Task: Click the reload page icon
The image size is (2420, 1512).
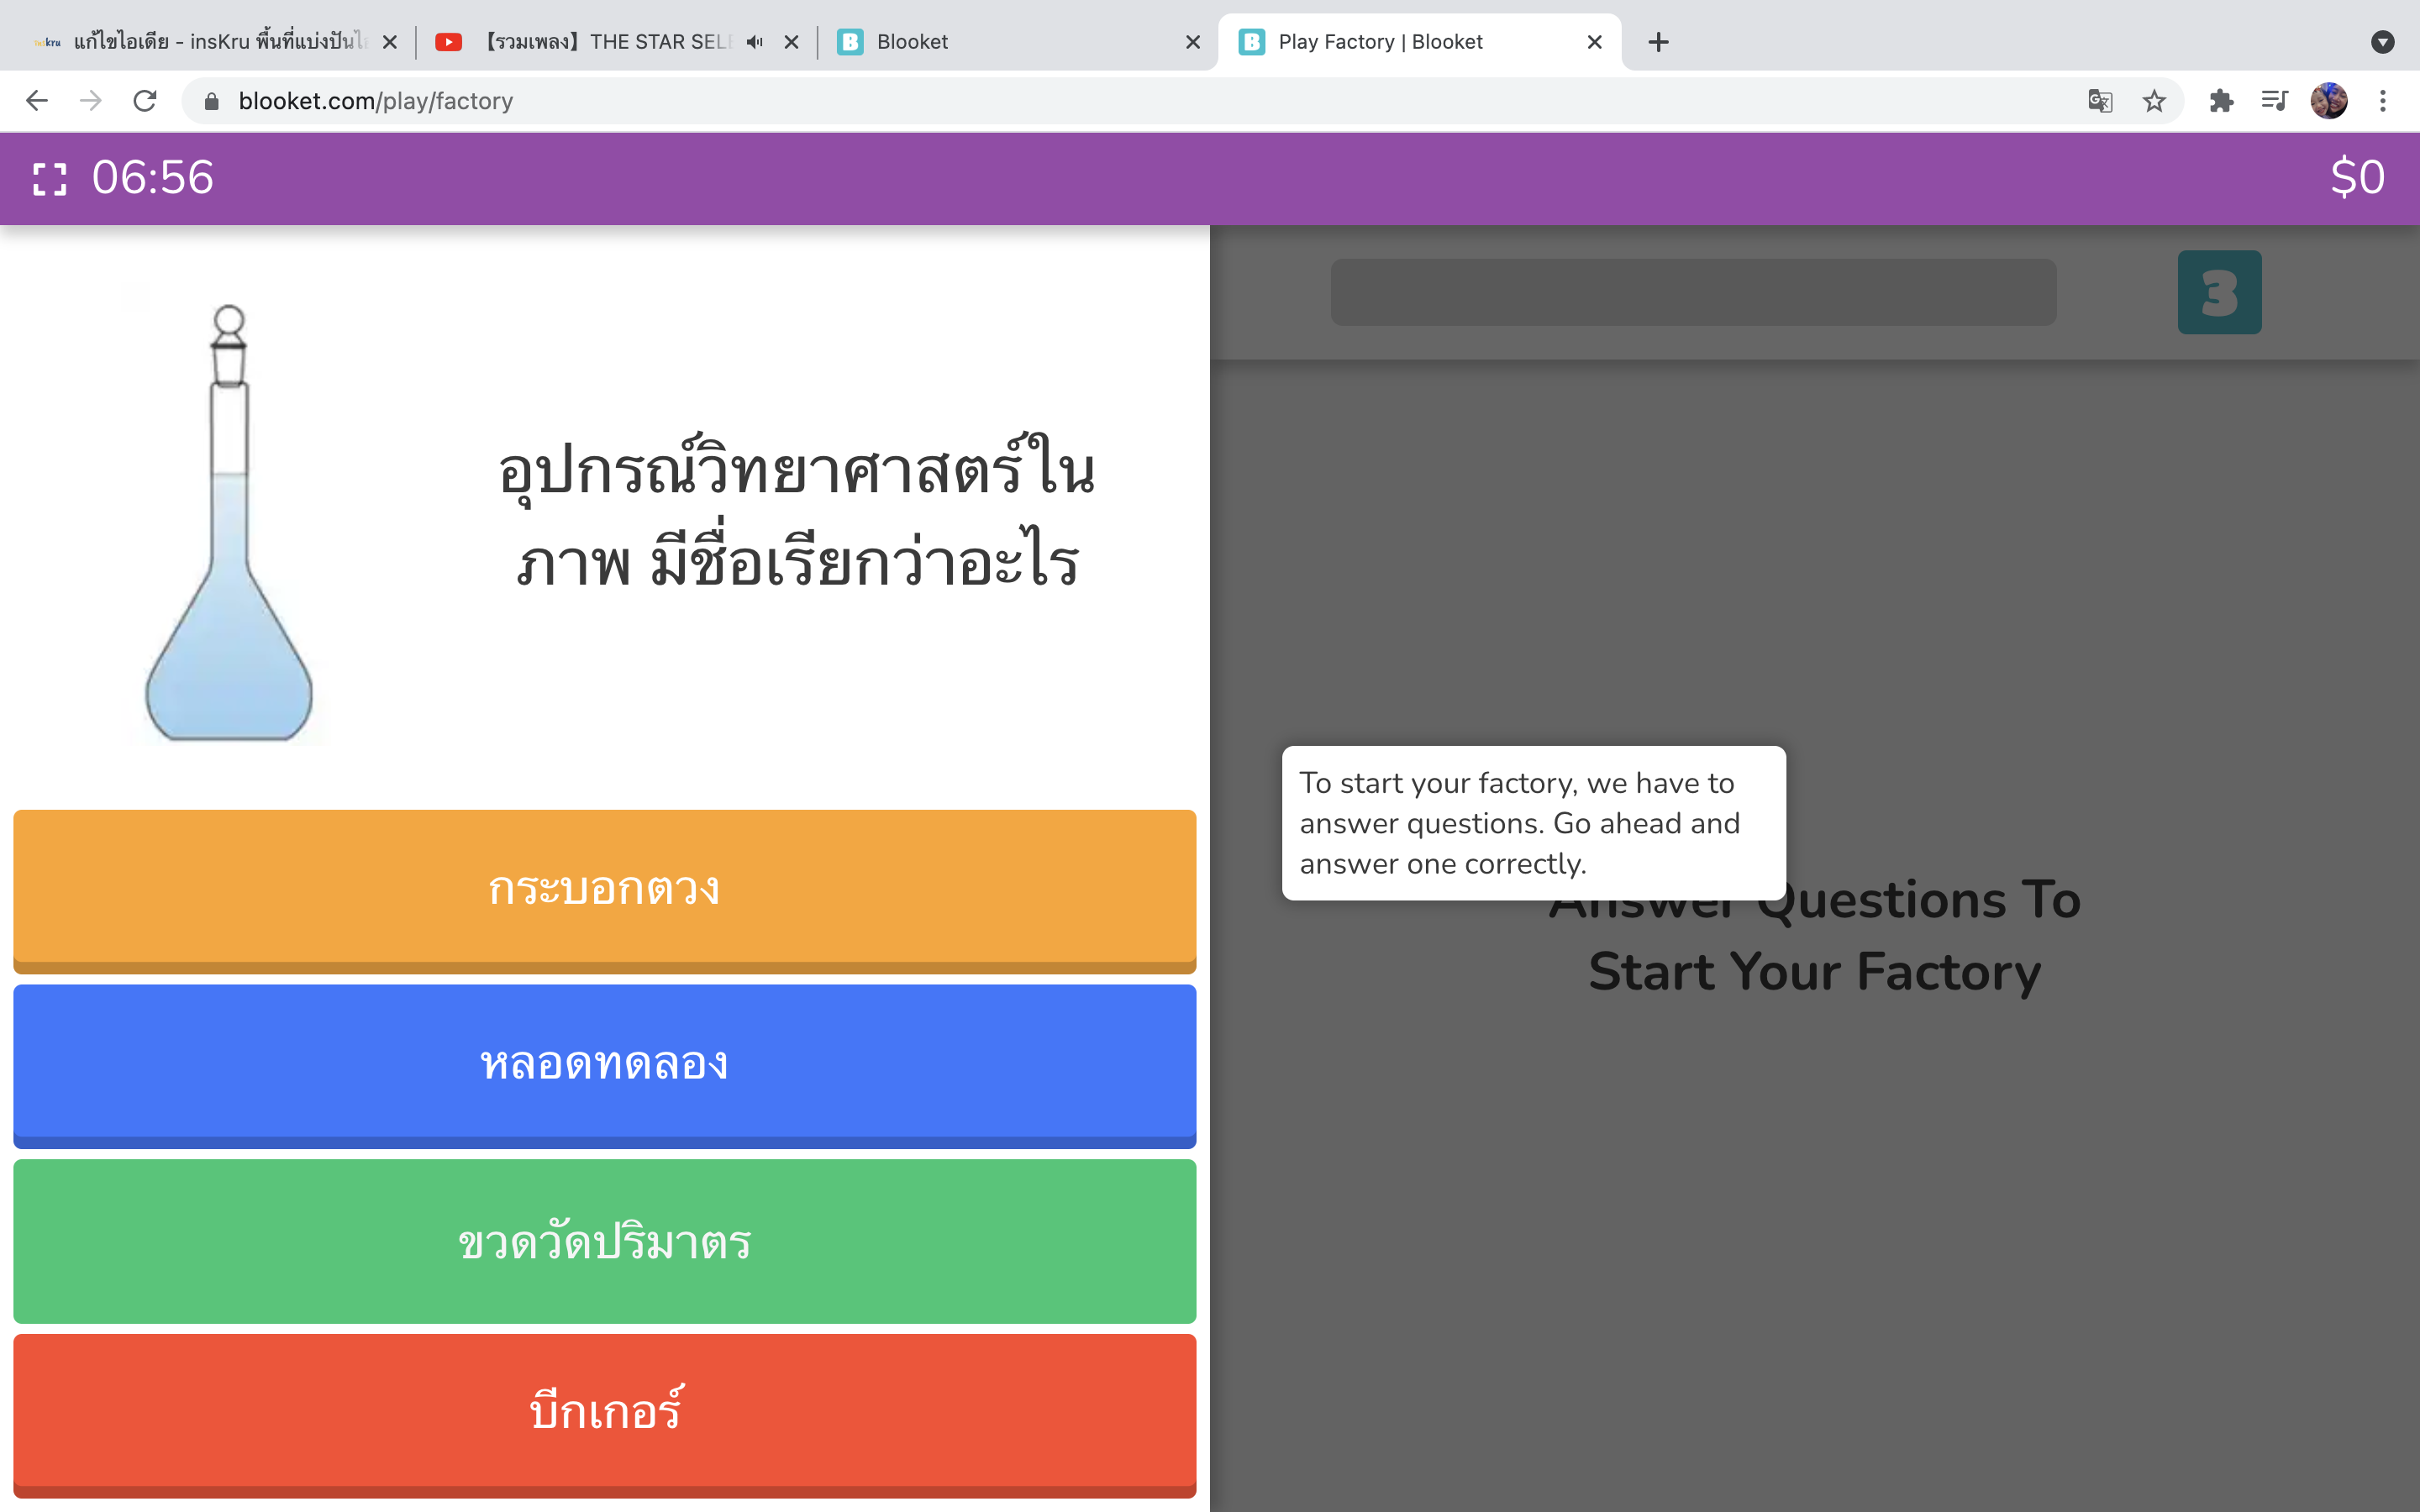Action: (x=144, y=100)
